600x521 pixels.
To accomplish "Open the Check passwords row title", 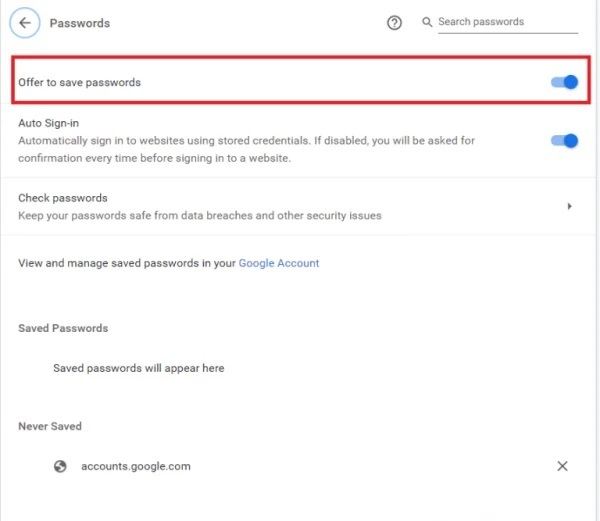I will pyautogui.click(x=63, y=198).
